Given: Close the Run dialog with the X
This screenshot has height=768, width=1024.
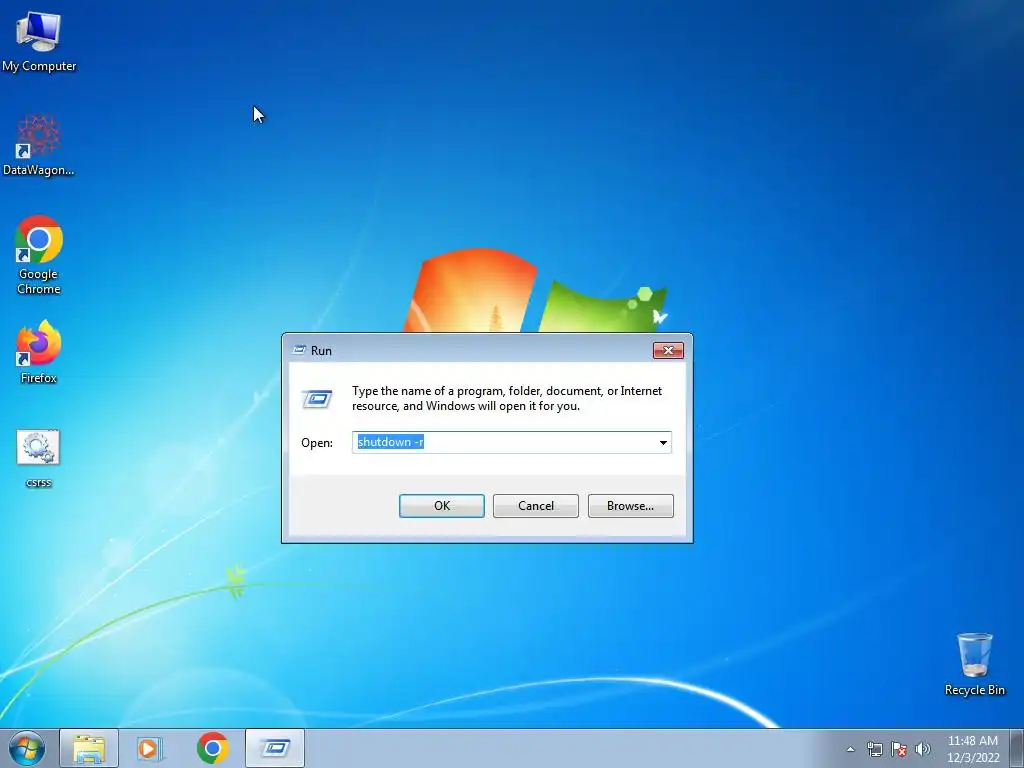Looking at the screenshot, I should pyautogui.click(x=668, y=350).
